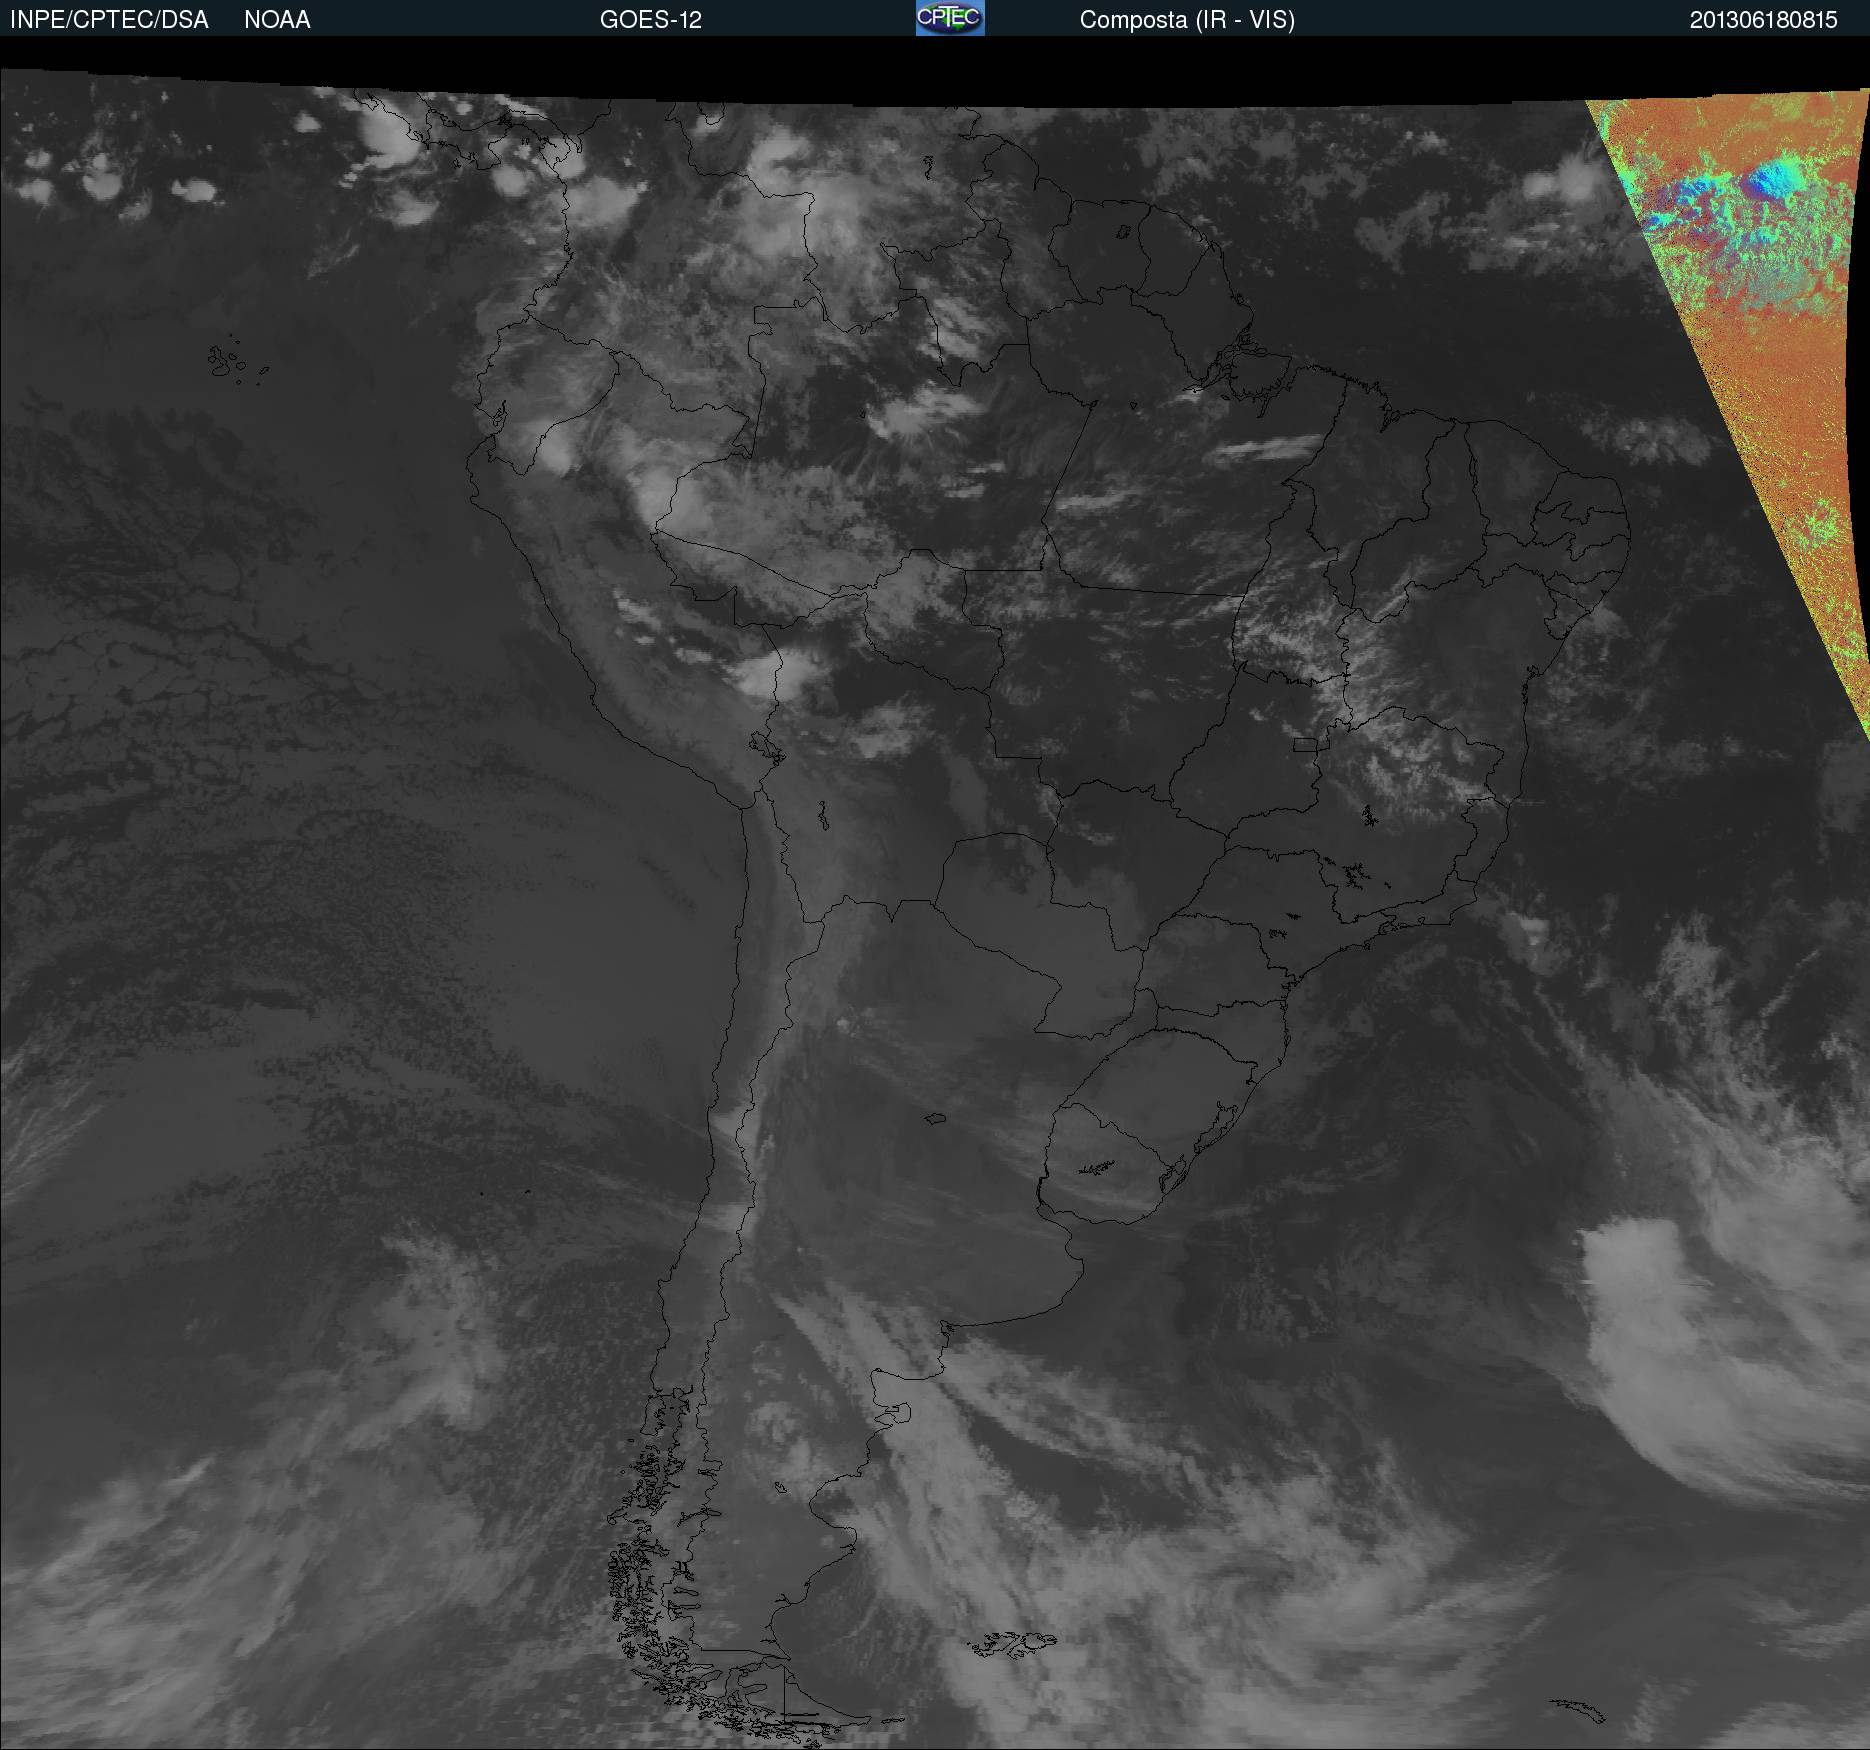Viewport: 1870px width, 1750px height.
Task: Click the Composta (IR - VIS) title
Action: tap(1187, 20)
